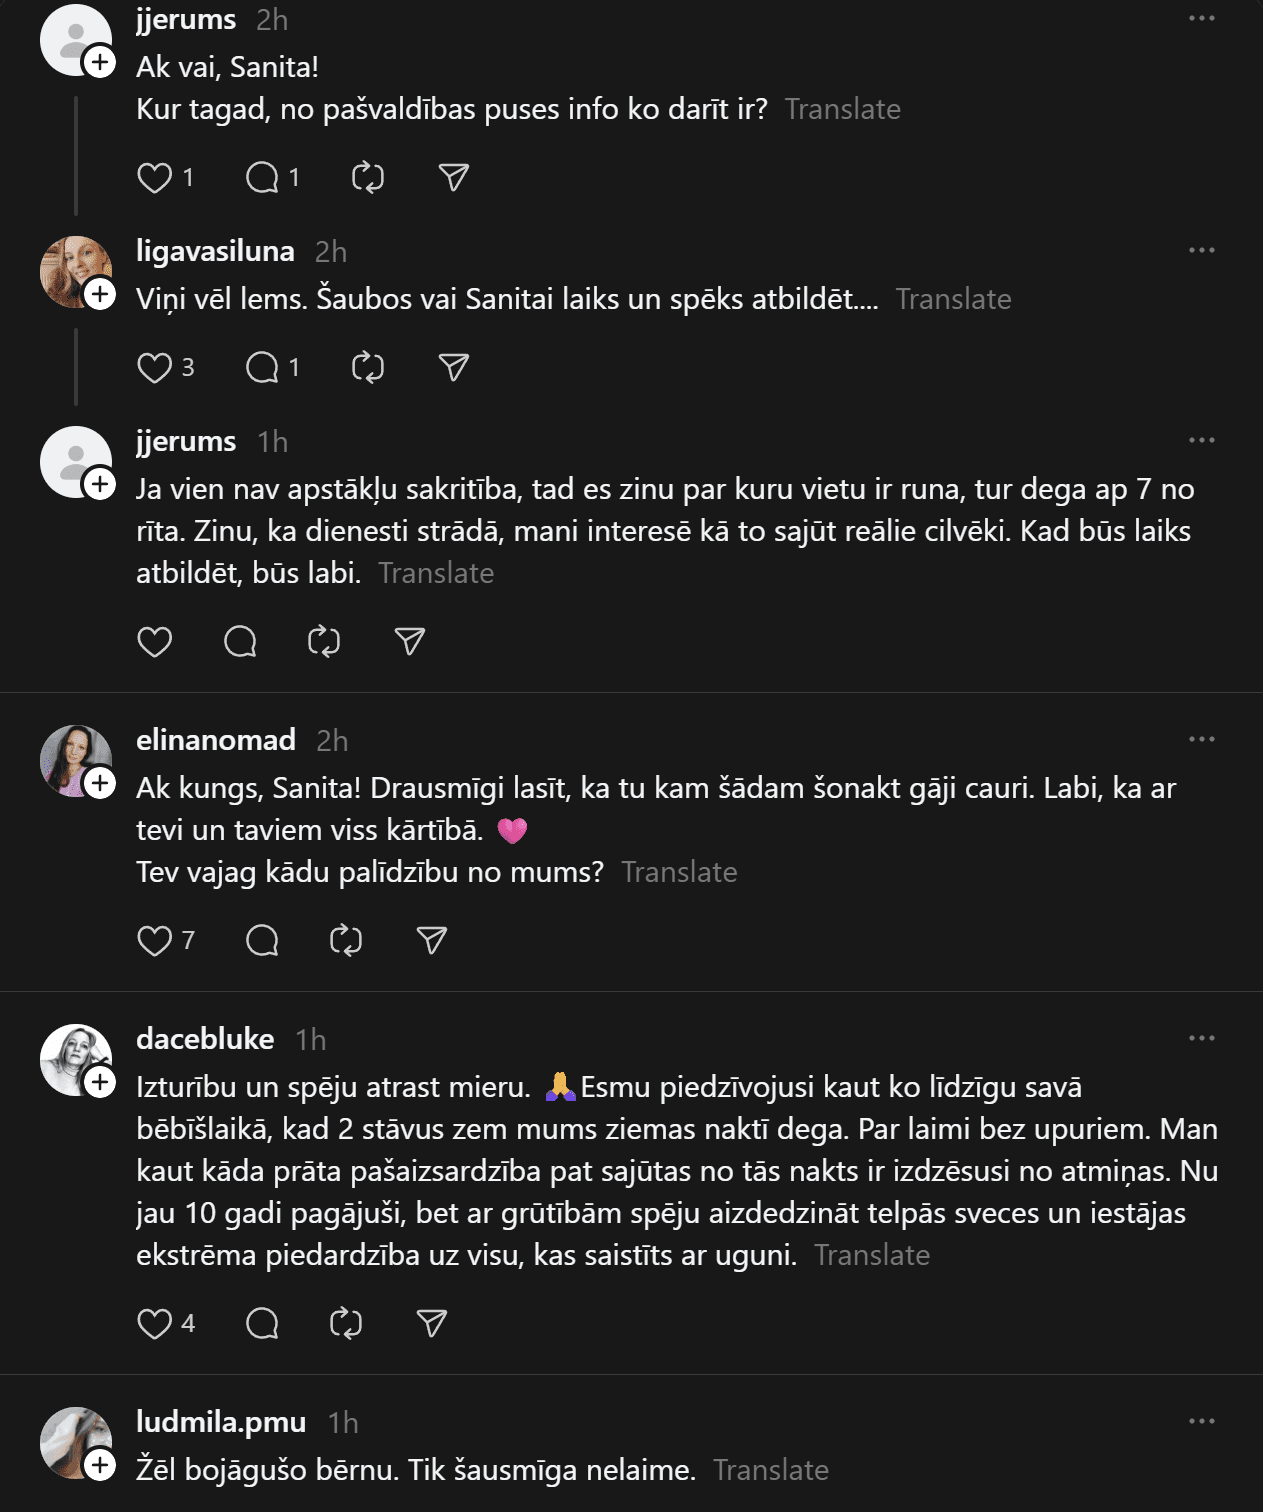Follow ludmila.pmu using the plus badge
Screen dimensions: 1263x1512
pyautogui.click(x=100, y=1465)
